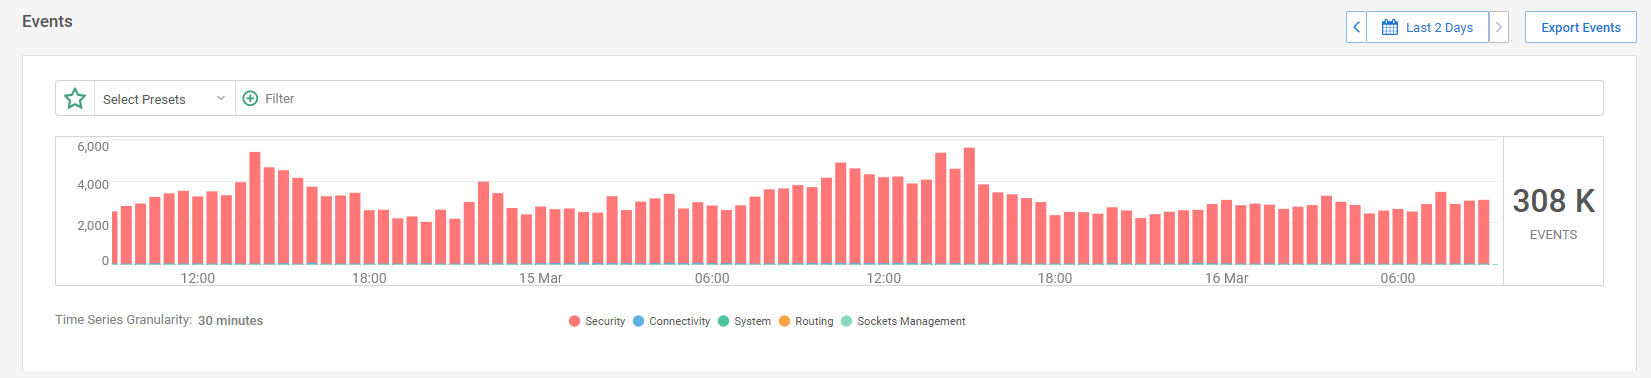
Task: Click the Events heading
Action: click(x=47, y=21)
